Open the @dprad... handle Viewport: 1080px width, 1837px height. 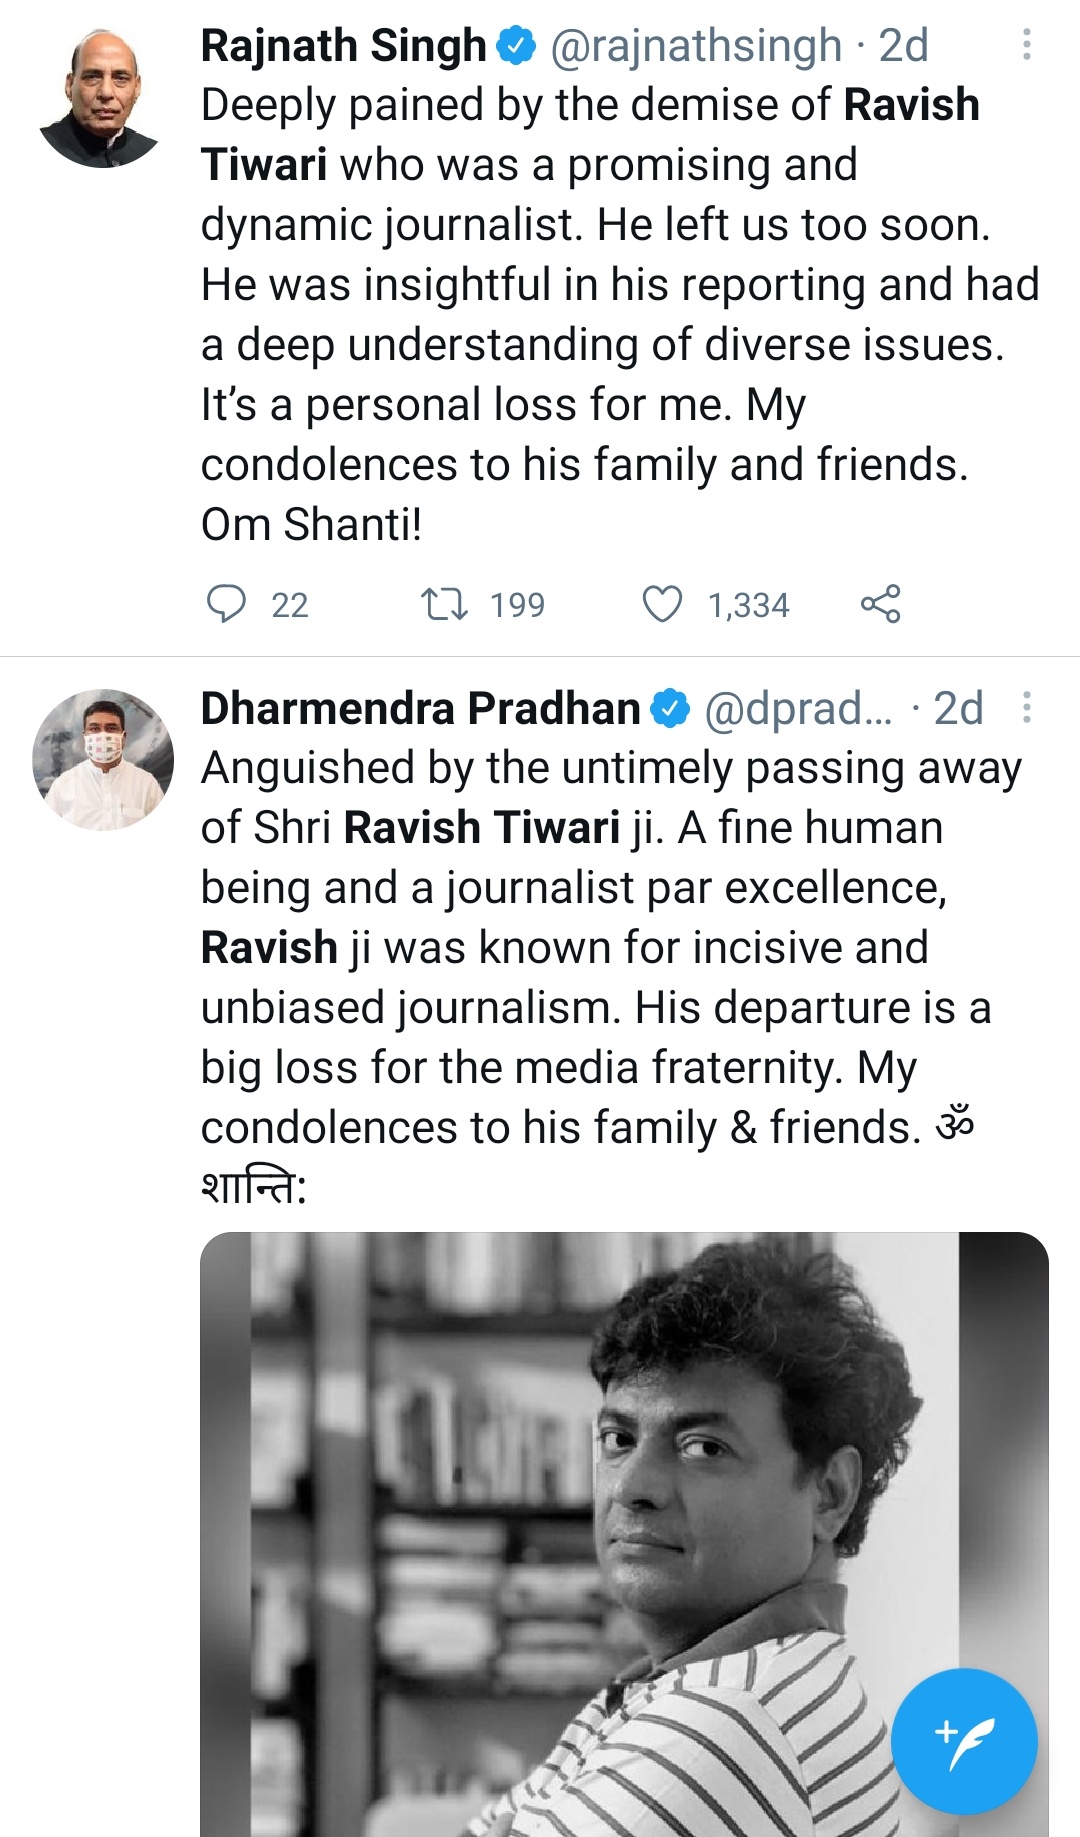[798, 709]
